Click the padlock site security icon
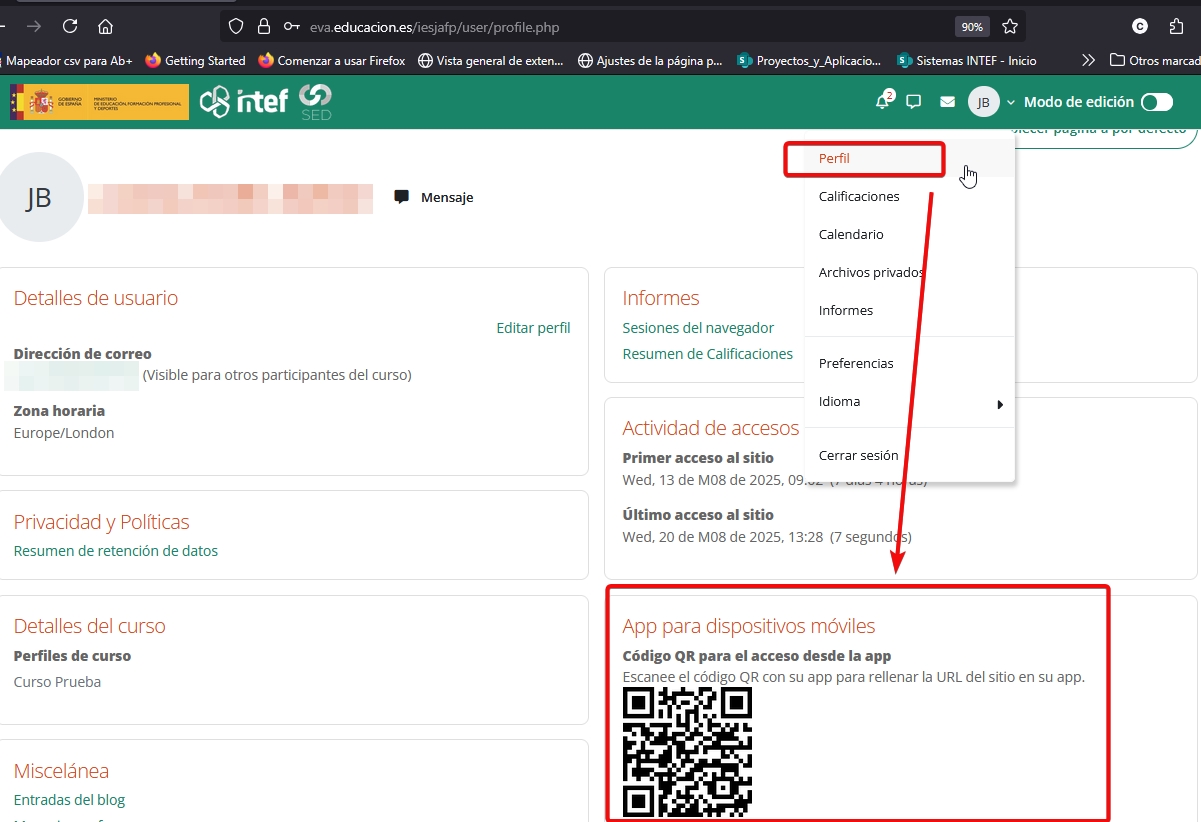This screenshot has height=822, width=1201. point(264,27)
